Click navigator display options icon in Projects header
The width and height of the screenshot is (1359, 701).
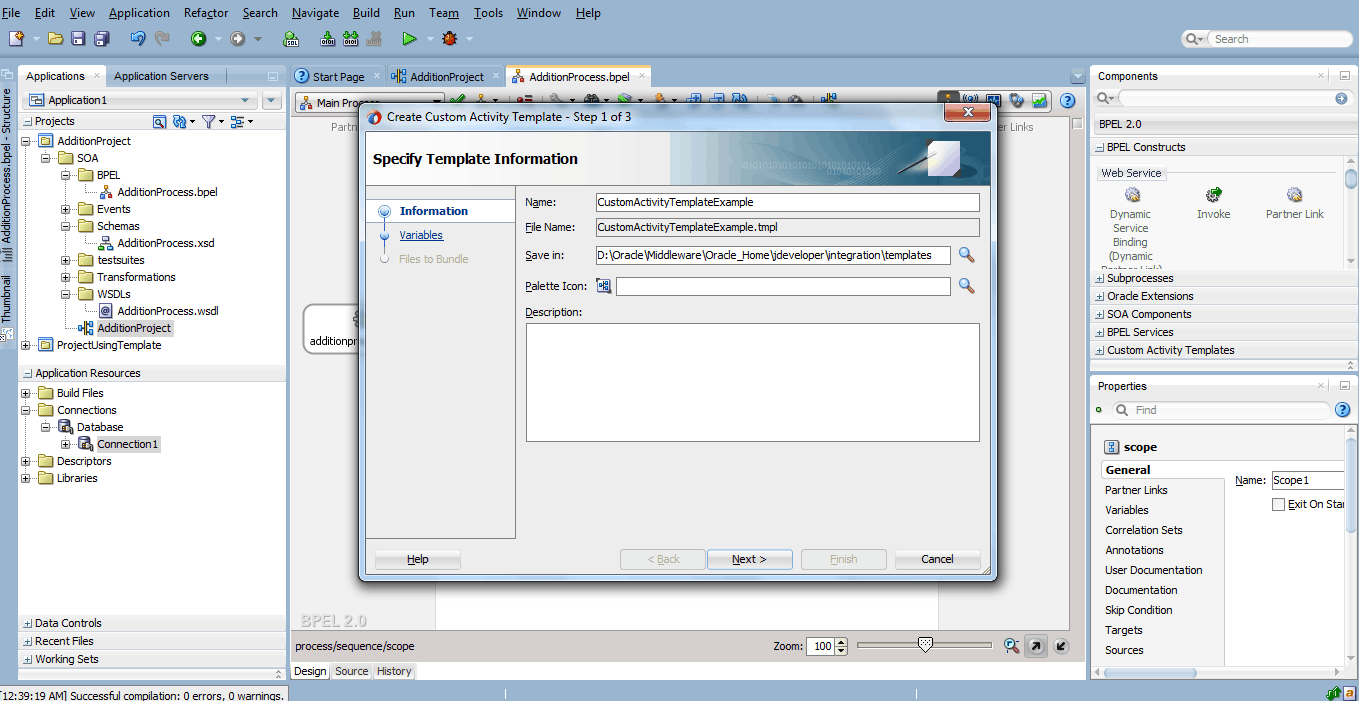[x=237, y=121]
